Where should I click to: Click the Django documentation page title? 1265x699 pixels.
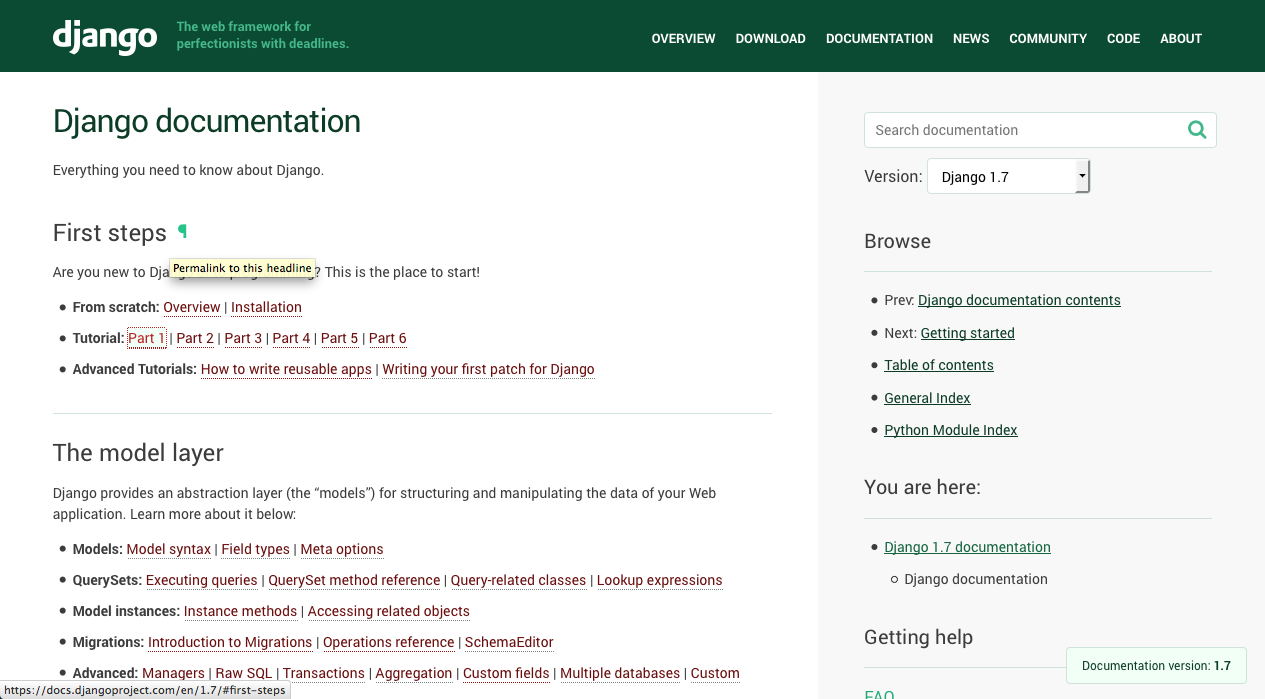(x=207, y=121)
